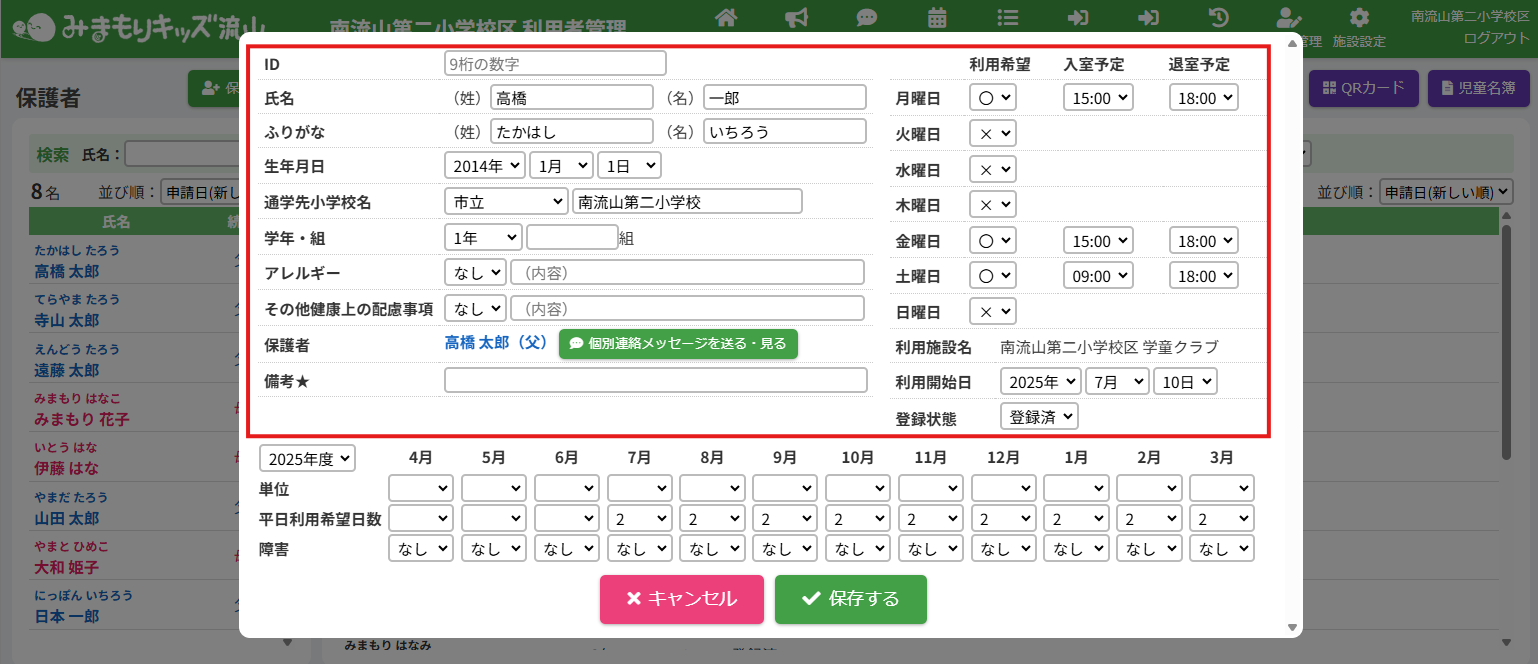Image resolution: width=1538 pixels, height=664 pixels.
Task: Click the ログアウト link
Action: pyautogui.click(x=1496, y=38)
